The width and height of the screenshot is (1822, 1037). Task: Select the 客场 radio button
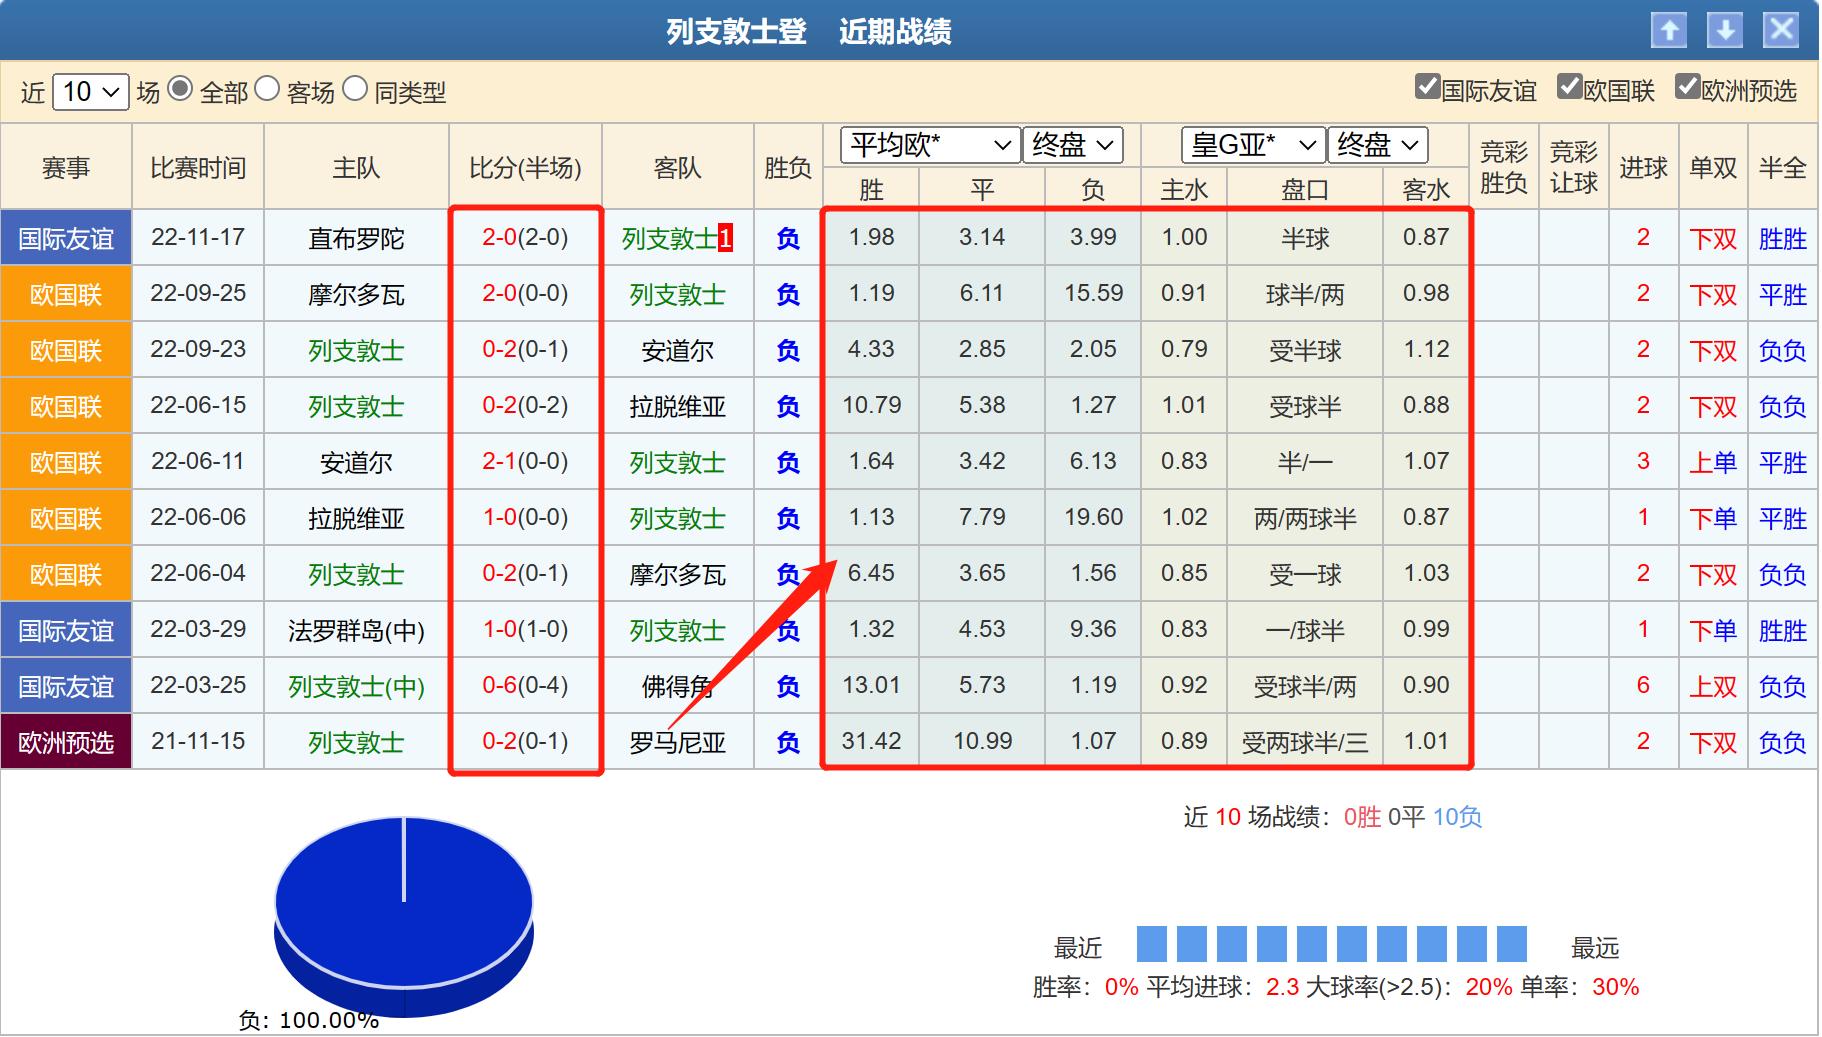click(x=265, y=90)
